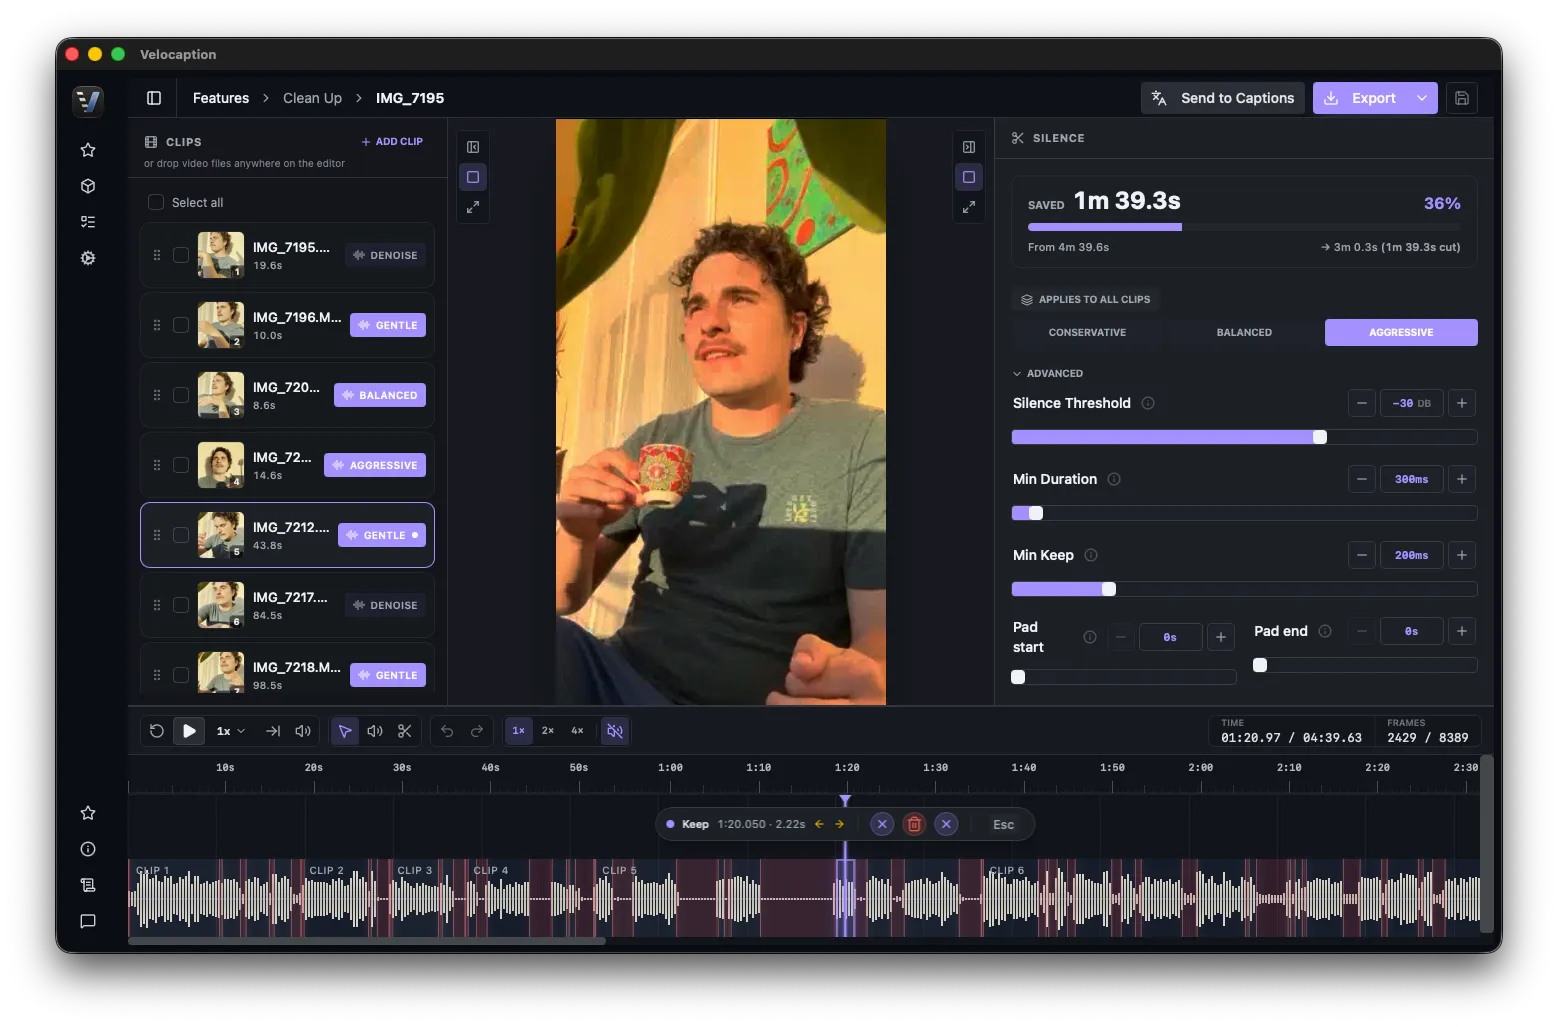Viewport: 1558px width, 1027px height.
Task: Restart playback with the loop-back icon
Action: click(x=157, y=731)
